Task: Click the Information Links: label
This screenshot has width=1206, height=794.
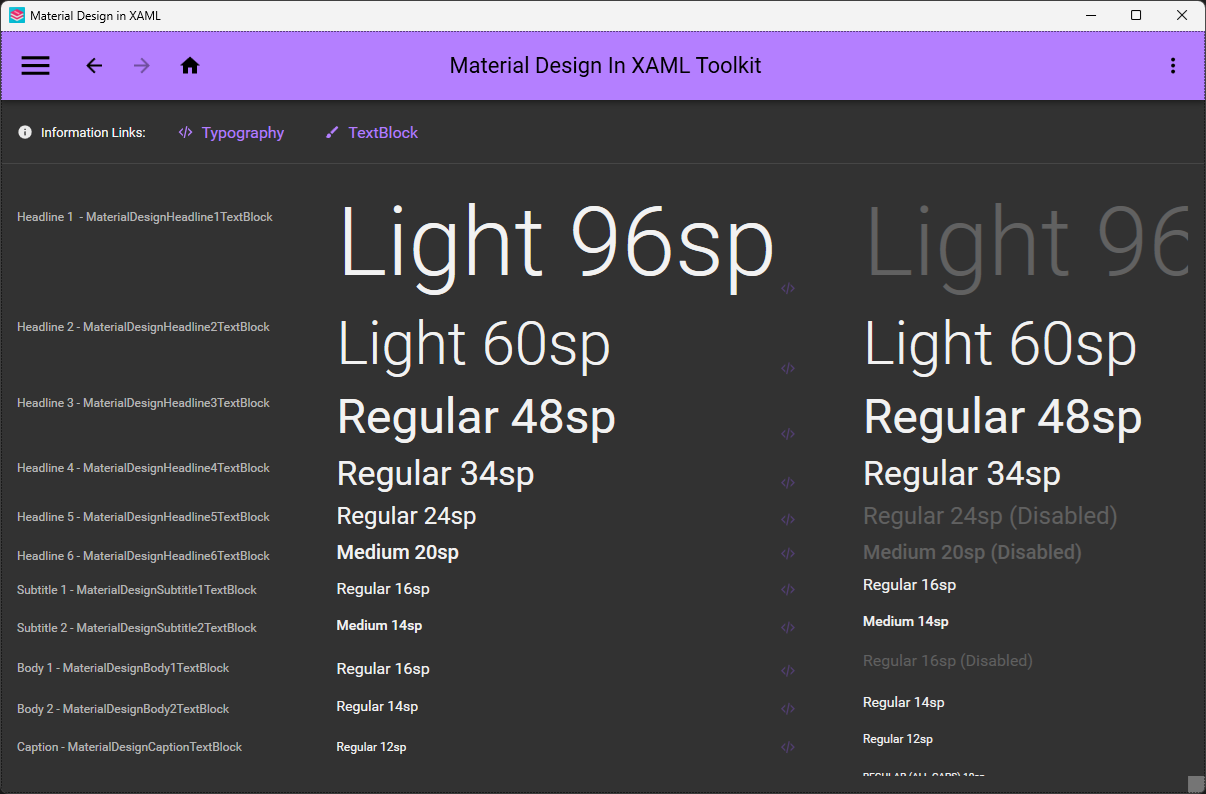Action: point(93,133)
